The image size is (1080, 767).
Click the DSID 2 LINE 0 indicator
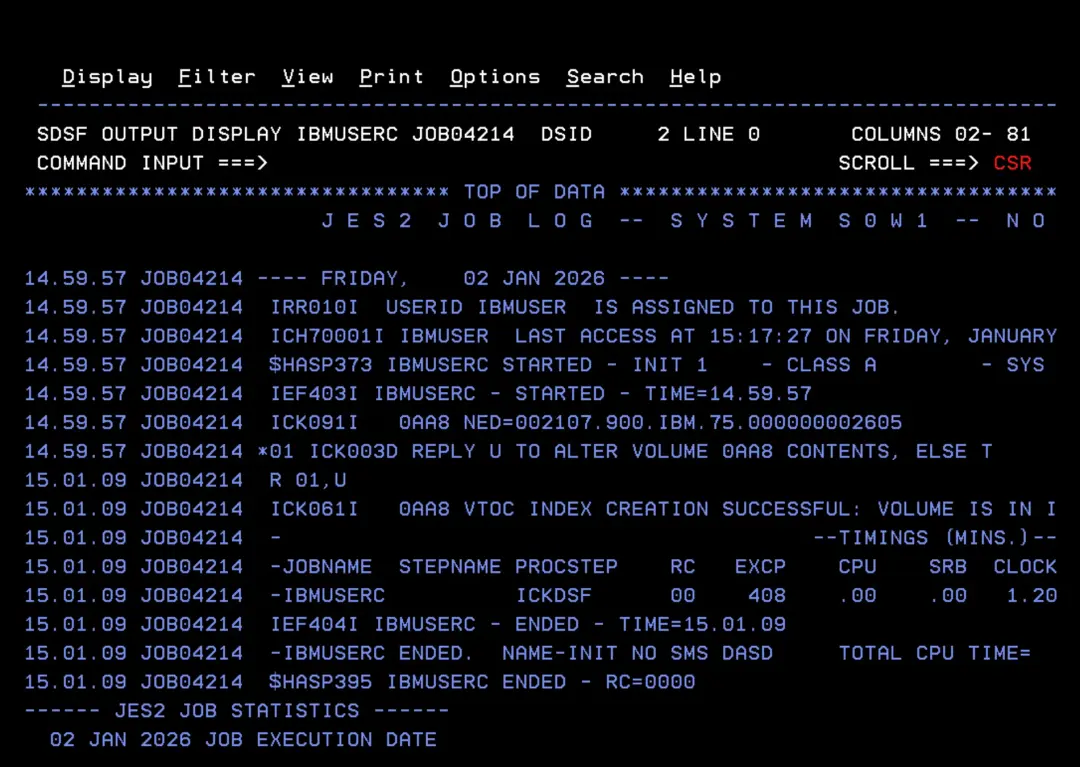click(650, 134)
